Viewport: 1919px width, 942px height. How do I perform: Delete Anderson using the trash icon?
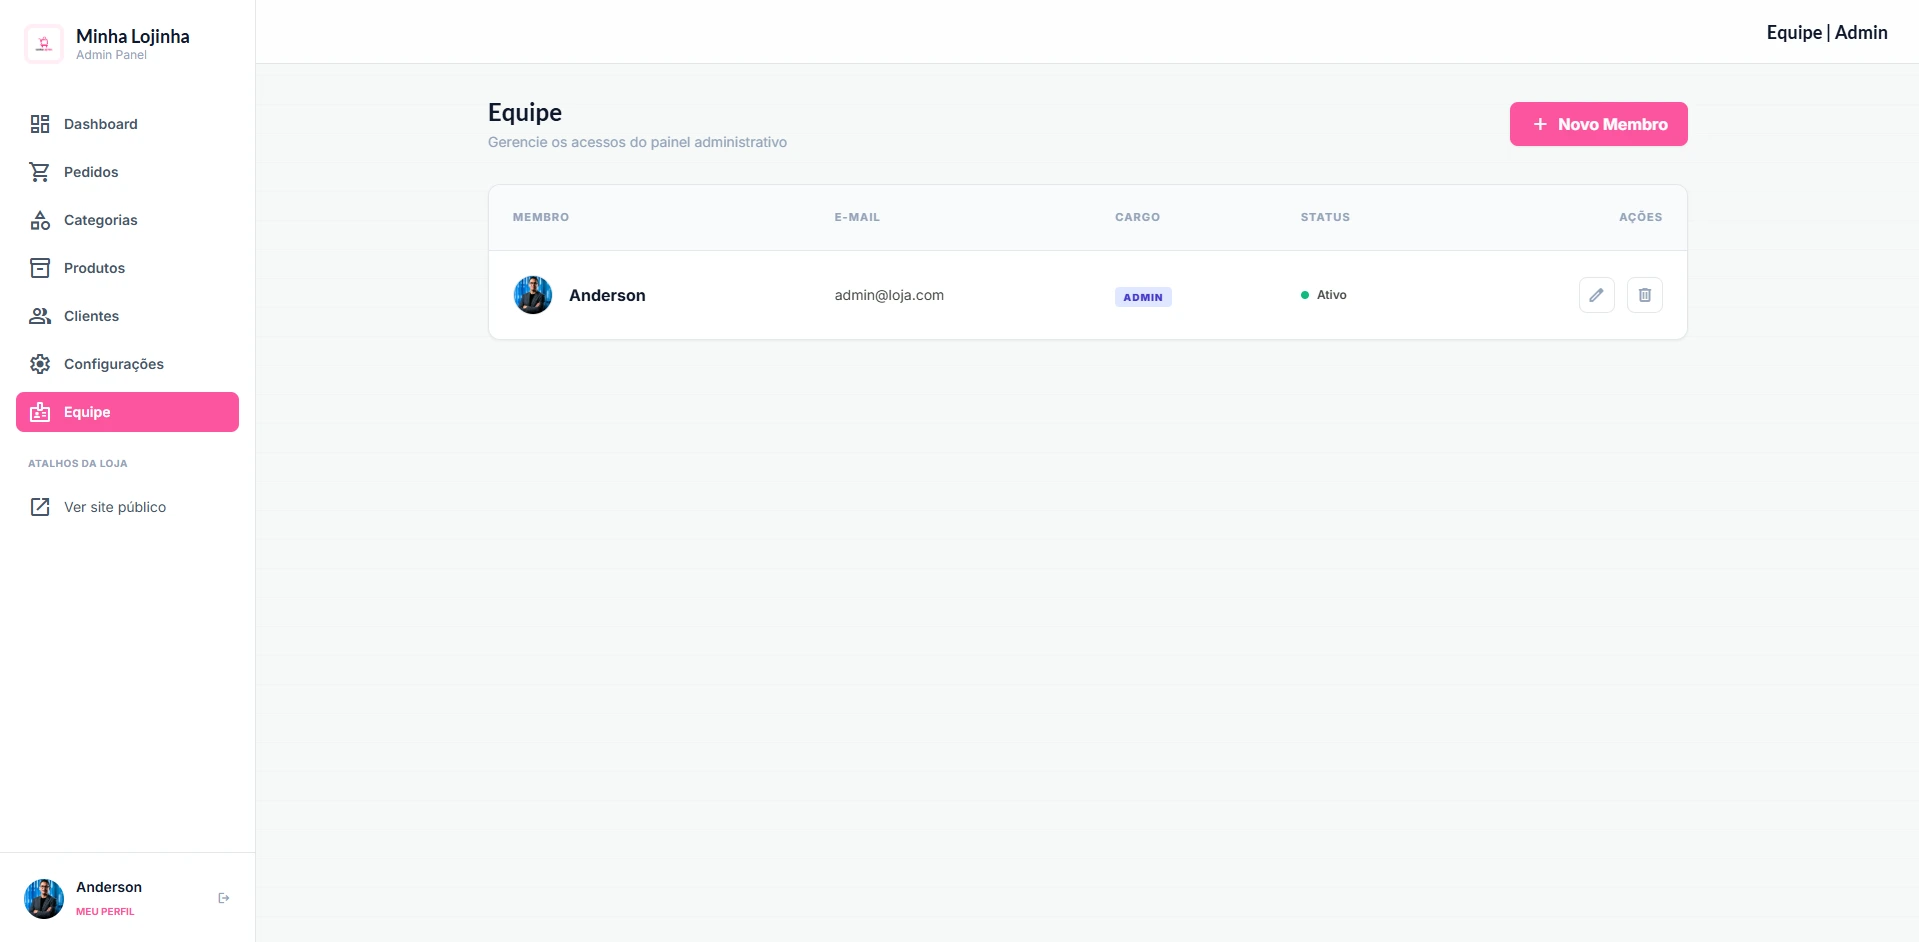pyautogui.click(x=1644, y=295)
